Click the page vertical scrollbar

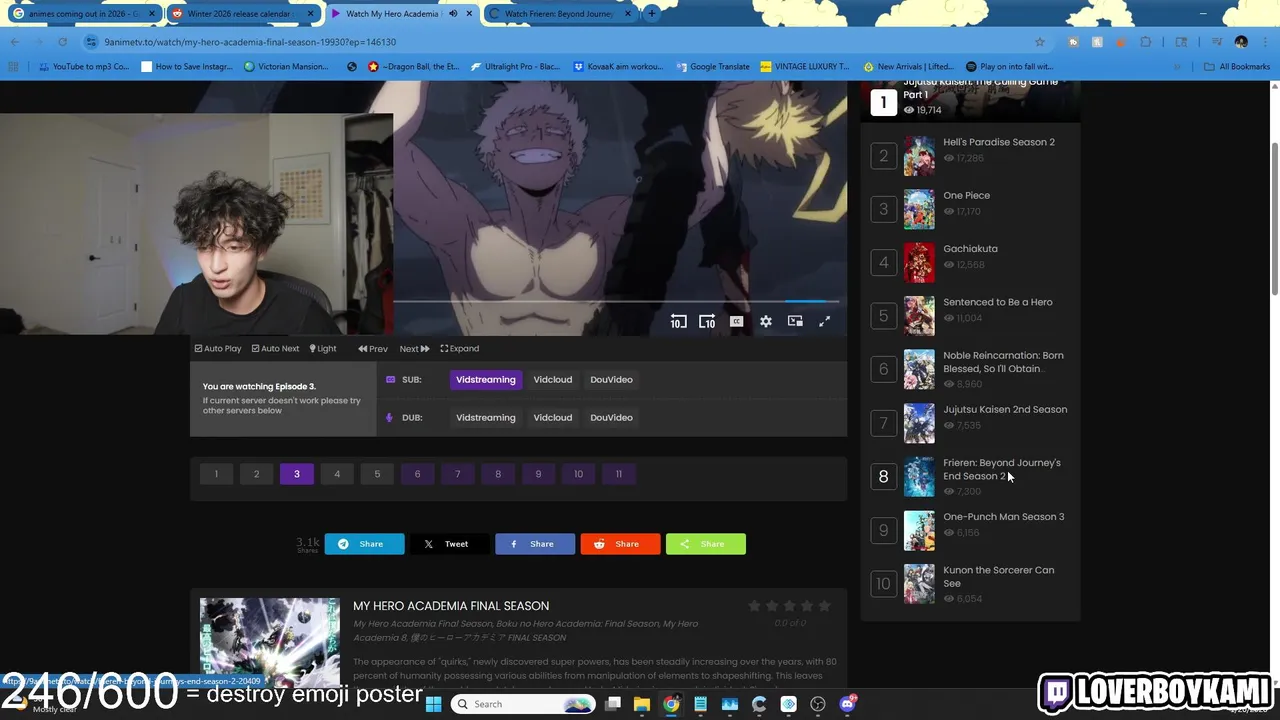pos(1274,220)
